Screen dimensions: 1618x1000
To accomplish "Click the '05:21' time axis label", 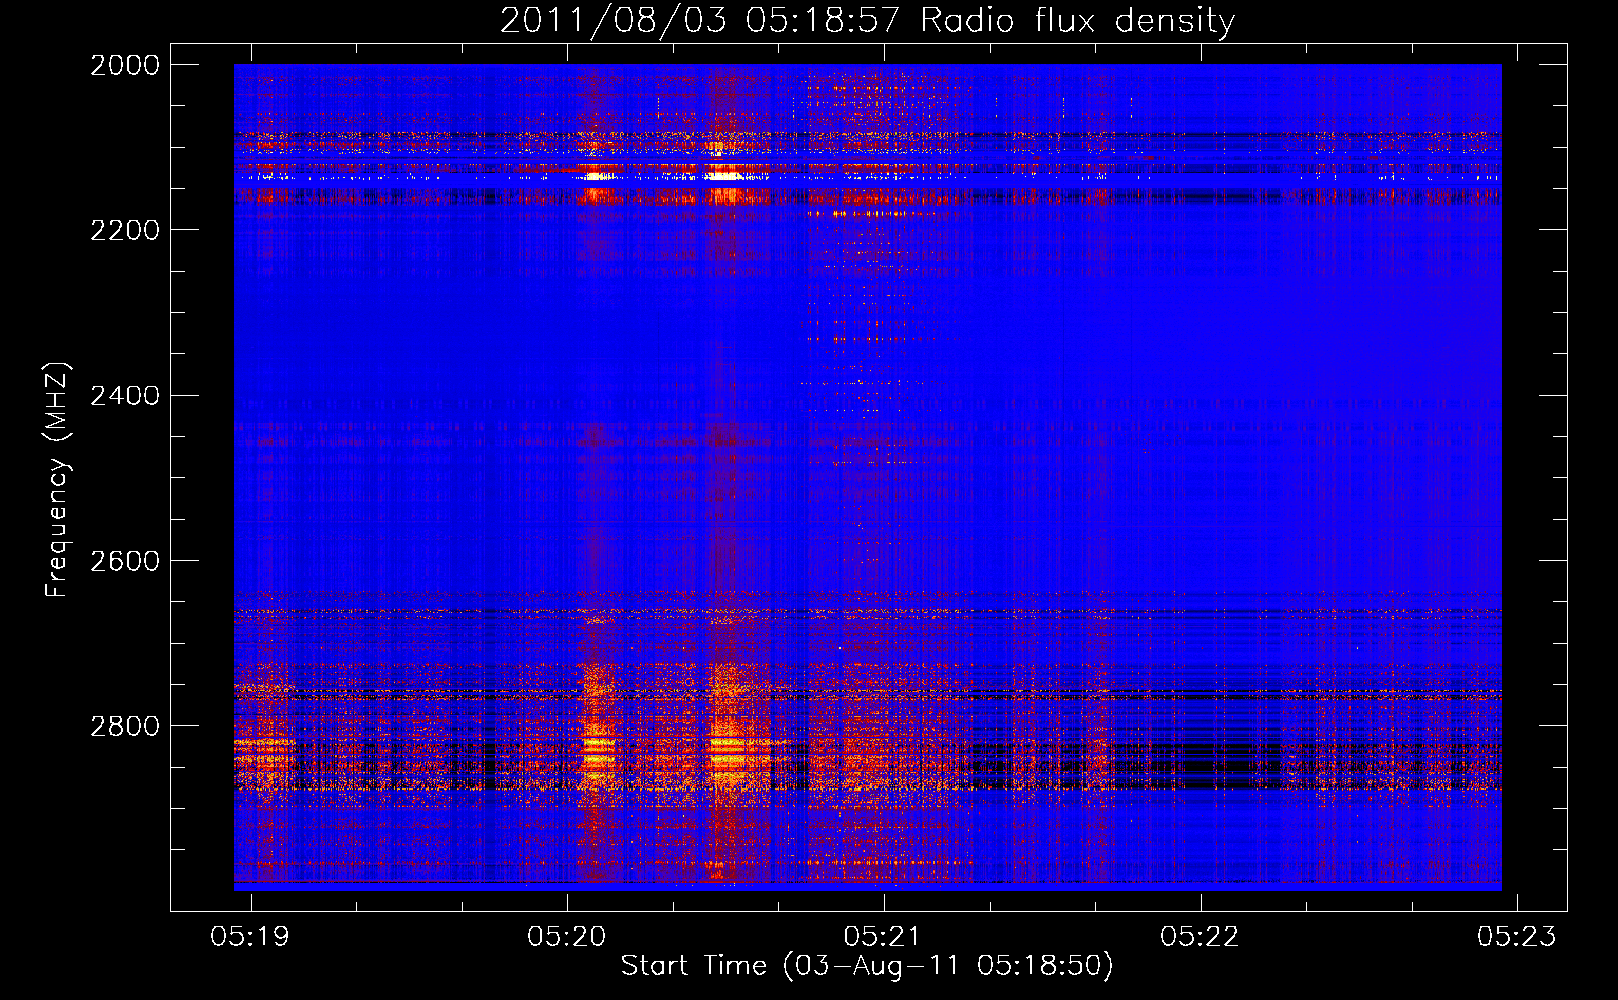I will point(883,937).
